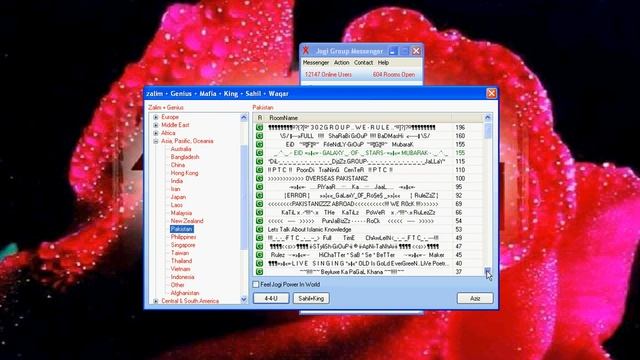Screen dimensions: 640x360
Task: Select Thailand in the country tree
Action: (x=181, y=261)
